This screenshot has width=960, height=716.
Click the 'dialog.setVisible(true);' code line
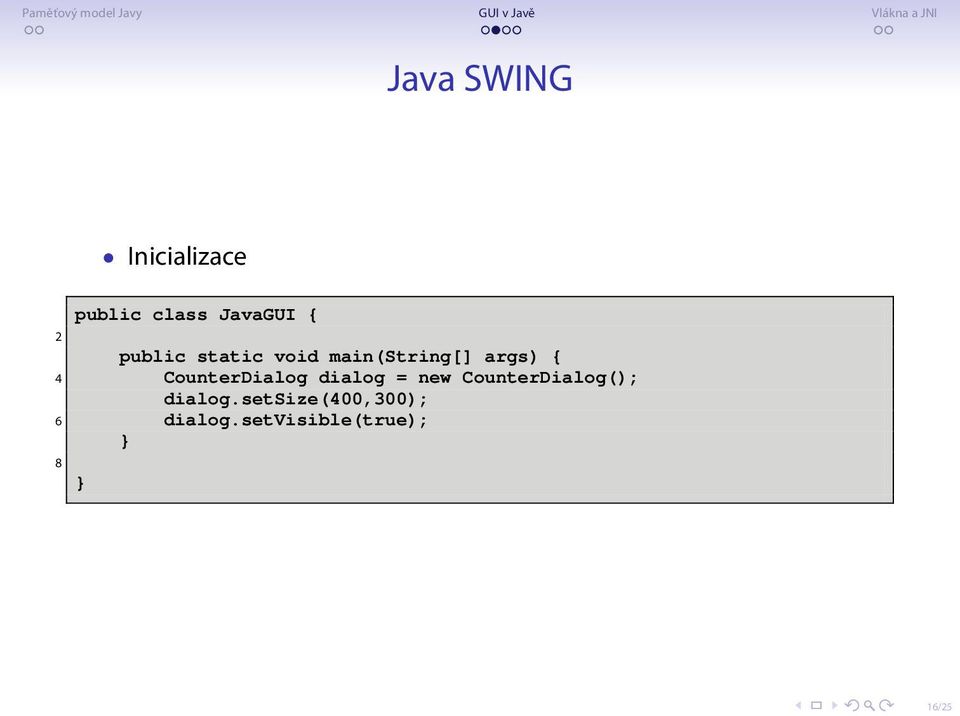click(x=295, y=420)
